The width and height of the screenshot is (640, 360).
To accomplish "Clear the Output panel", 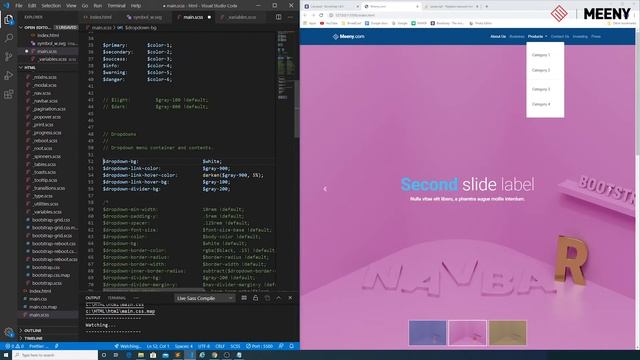I will 244,298.
